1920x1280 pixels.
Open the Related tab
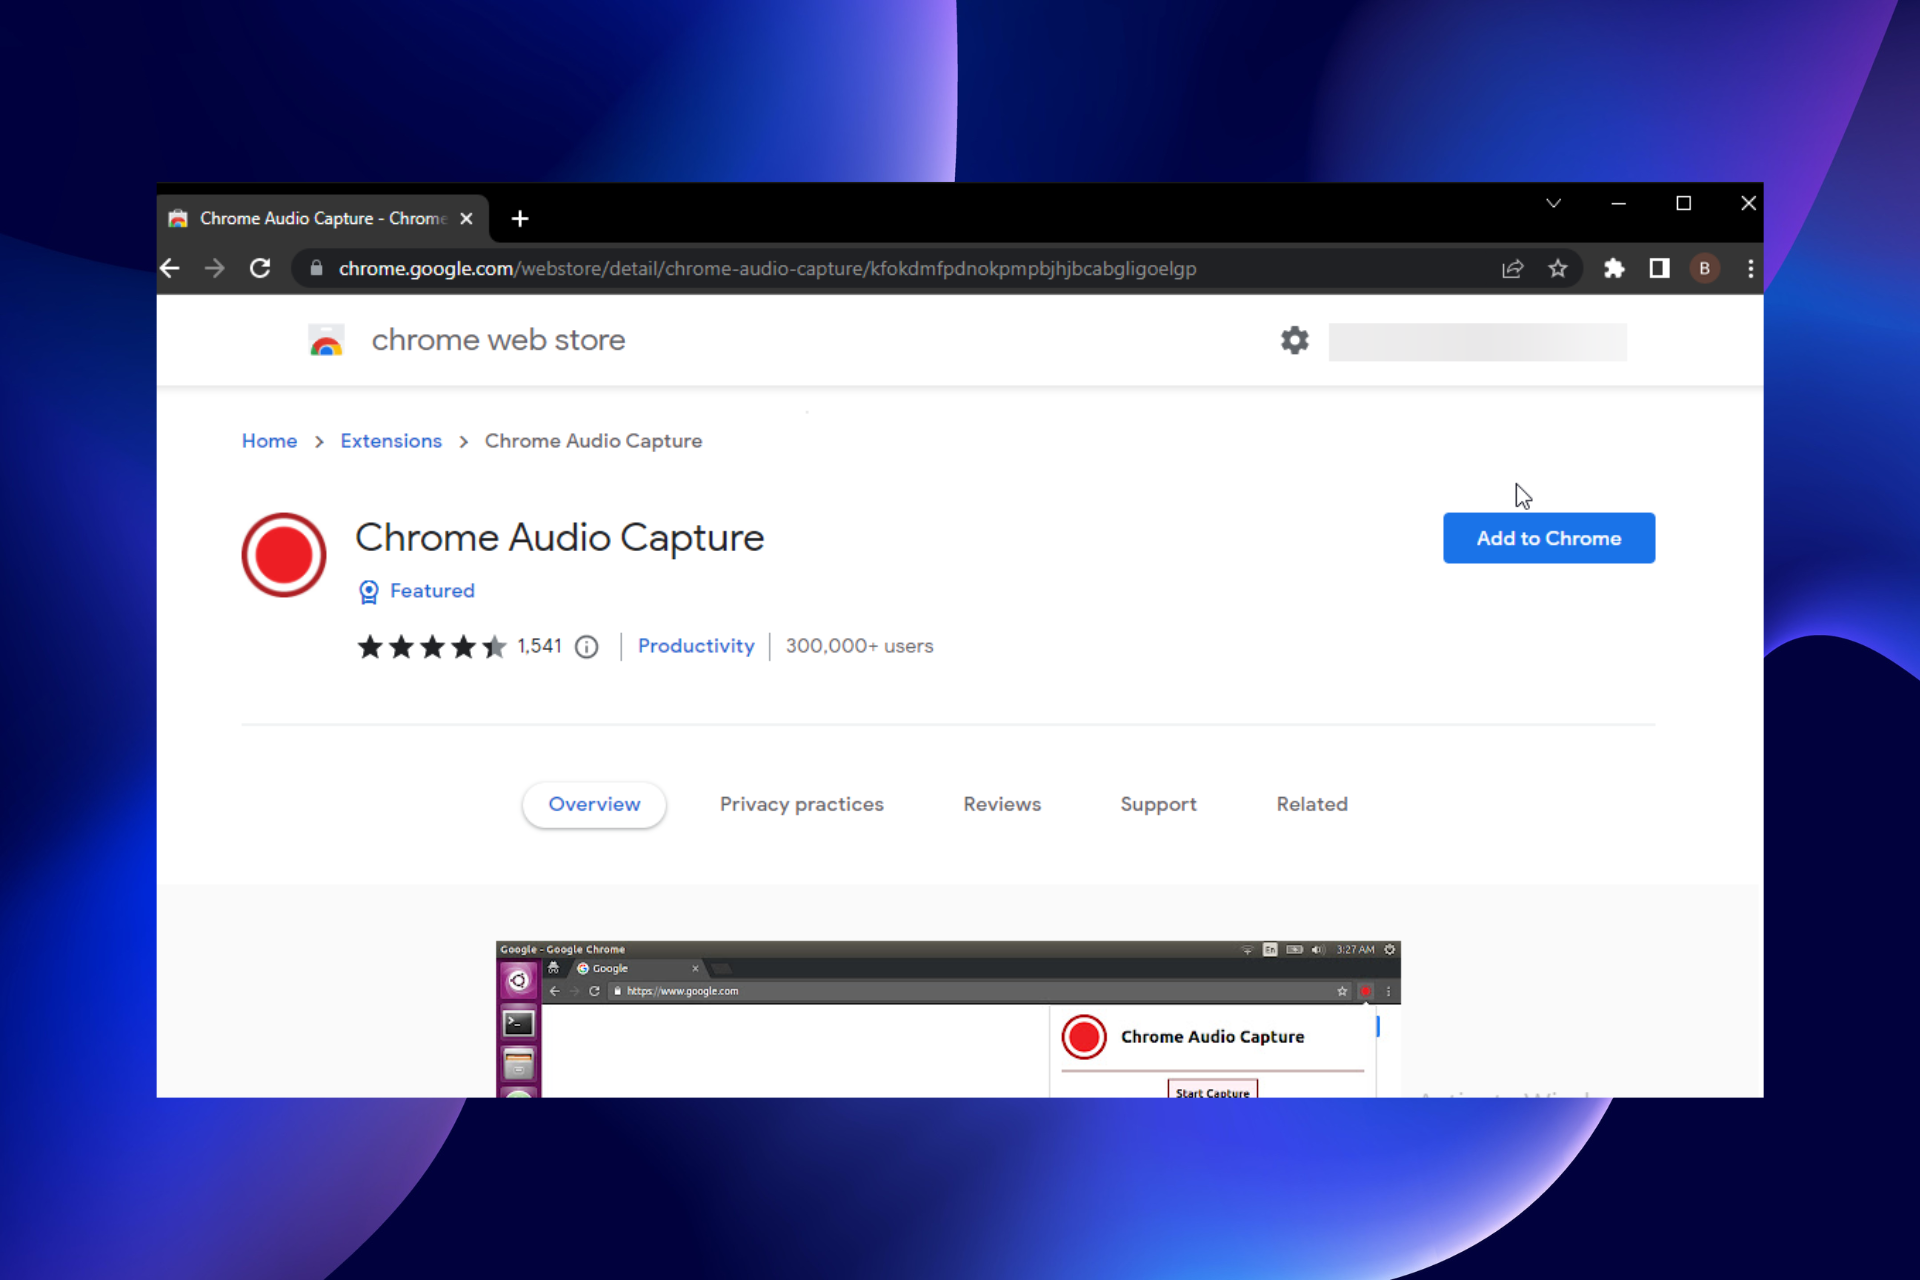pos(1312,804)
